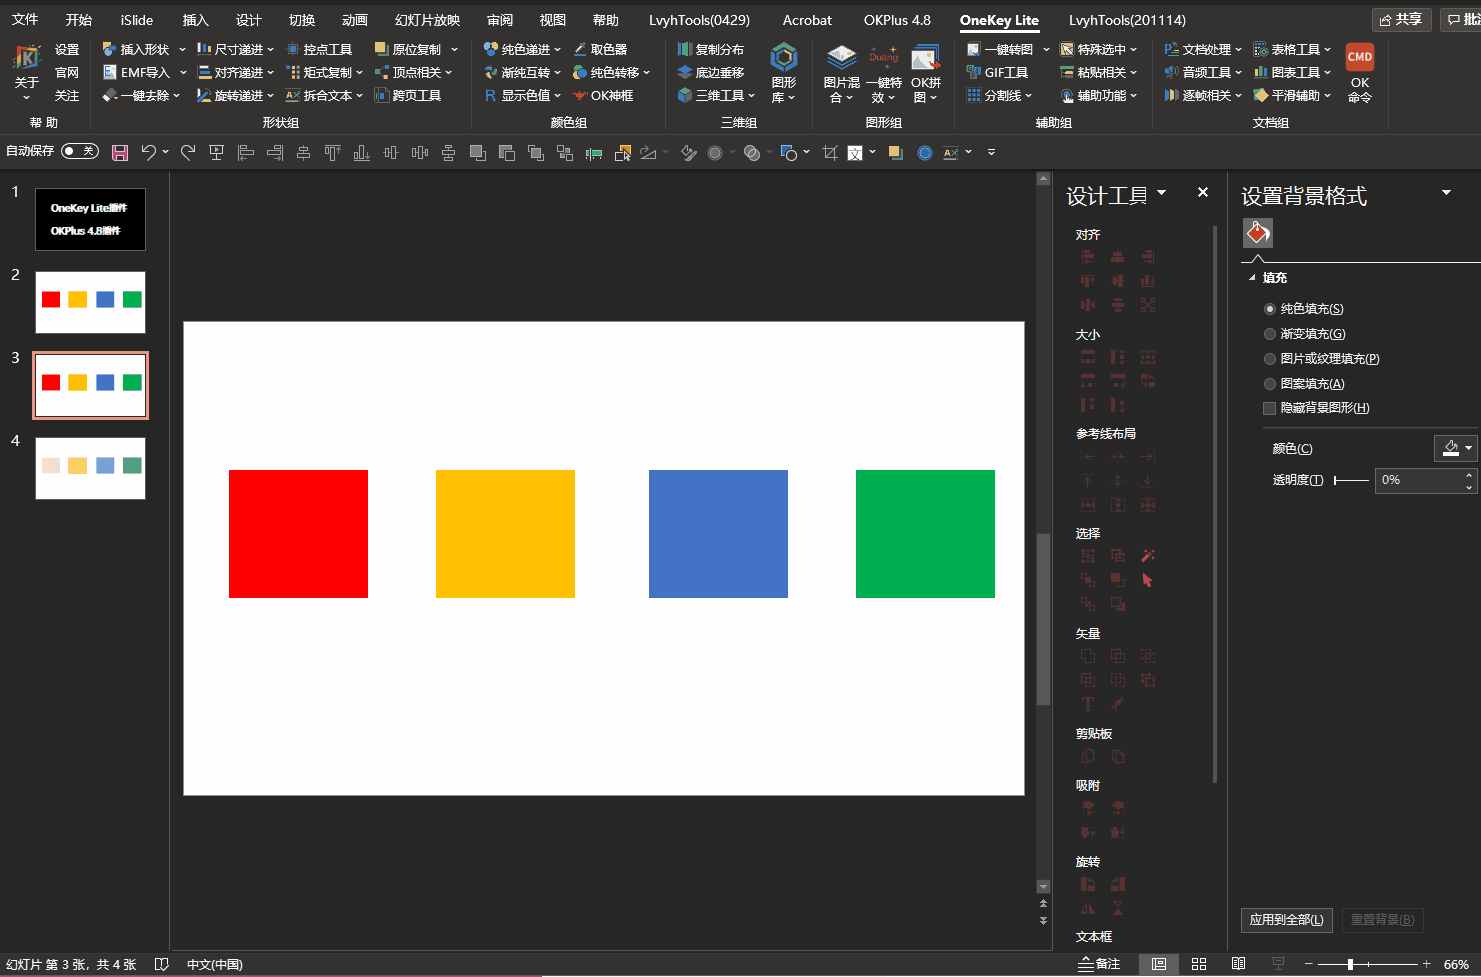1481x977 pixels.
Task: Toggle the 自动保存 autosave switch
Action: click(79, 151)
